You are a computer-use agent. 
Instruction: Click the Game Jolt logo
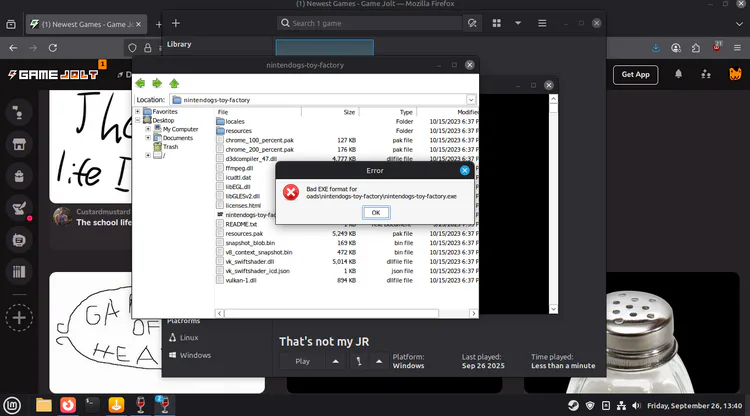pyautogui.click(x=53, y=75)
